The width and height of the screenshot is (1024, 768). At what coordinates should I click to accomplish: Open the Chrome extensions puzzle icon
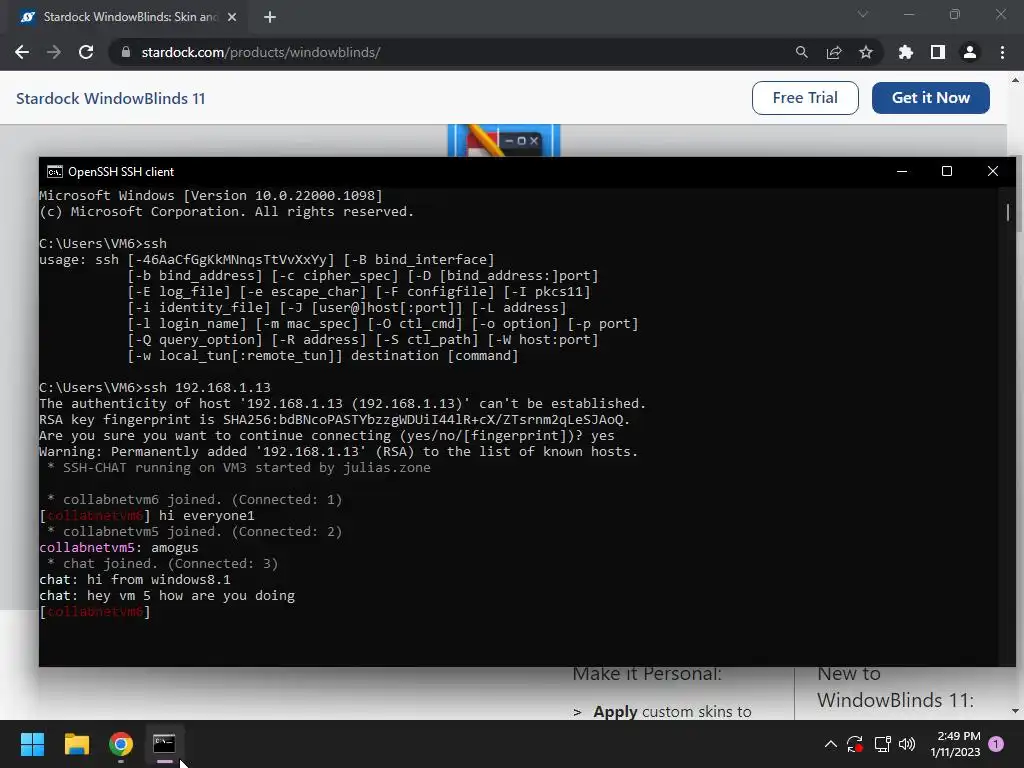905,52
